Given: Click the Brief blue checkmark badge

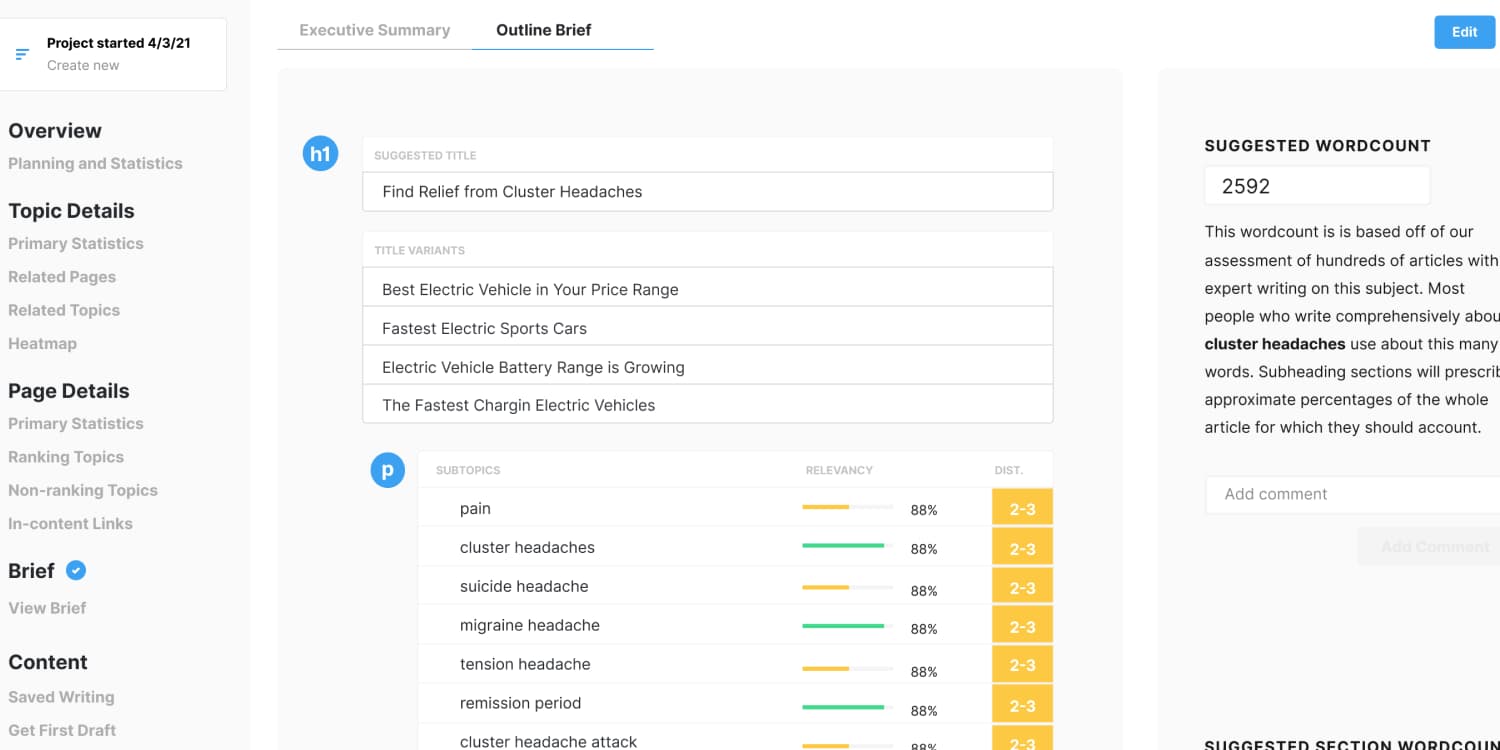Looking at the screenshot, I should [76, 570].
